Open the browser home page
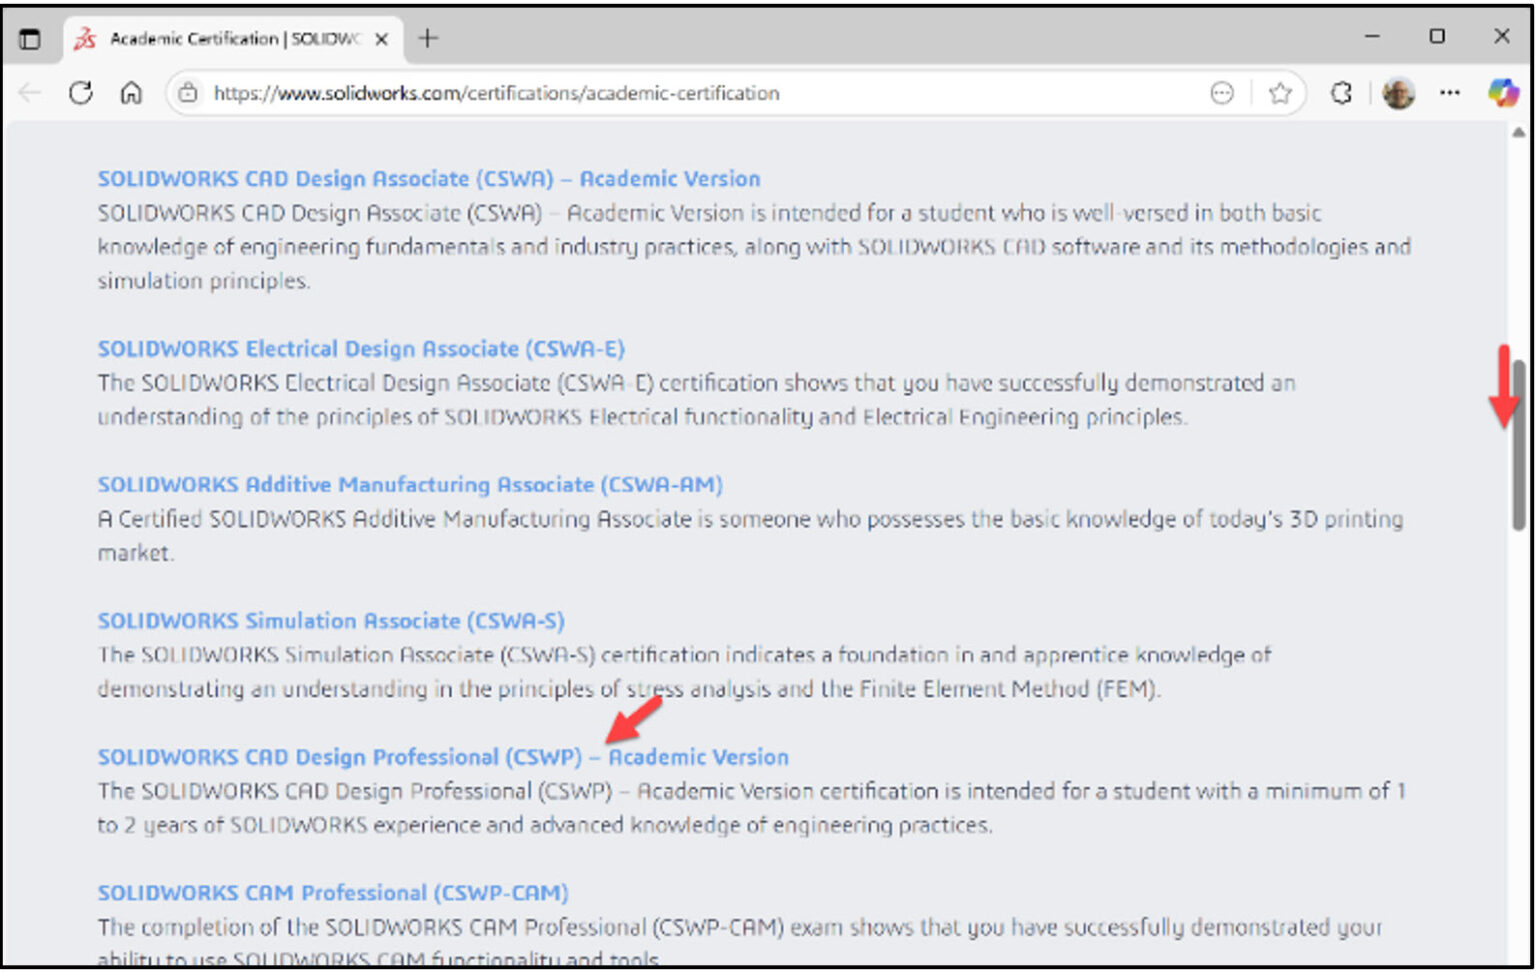The width and height of the screenshot is (1536, 972). 131,93
